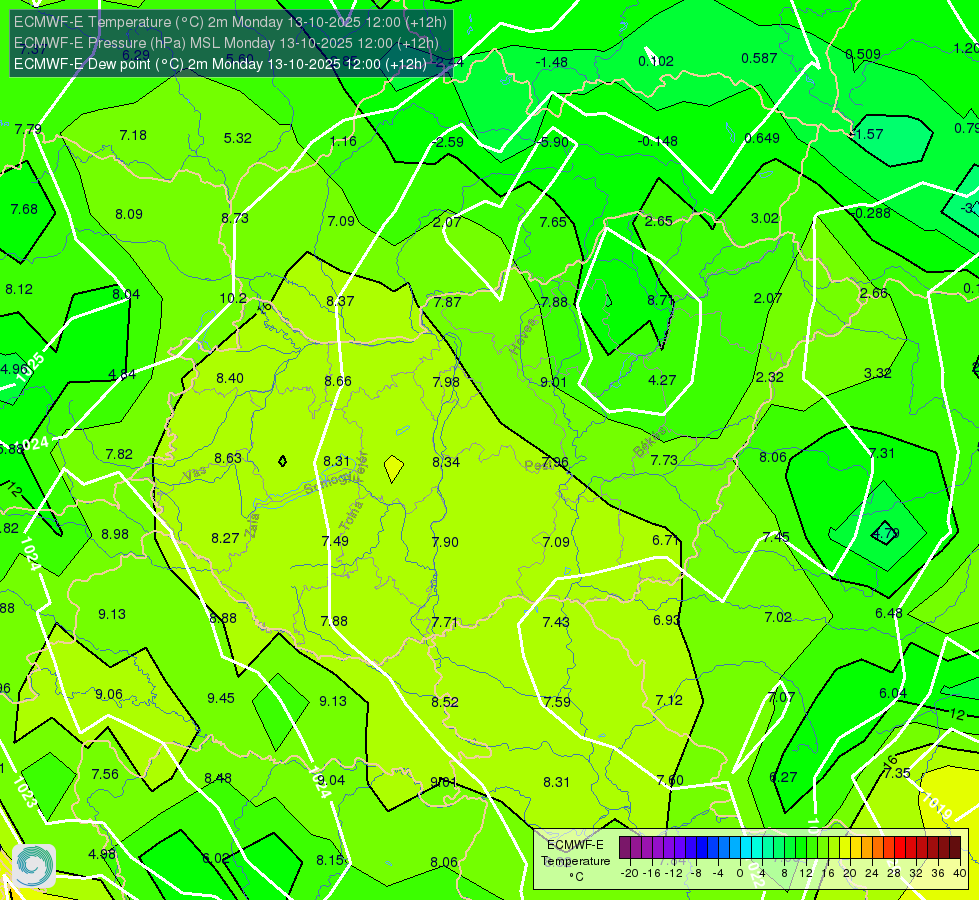Image resolution: width=979 pixels, height=900 pixels.
Task: Click the Heves county label
Action: click(x=523, y=336)
